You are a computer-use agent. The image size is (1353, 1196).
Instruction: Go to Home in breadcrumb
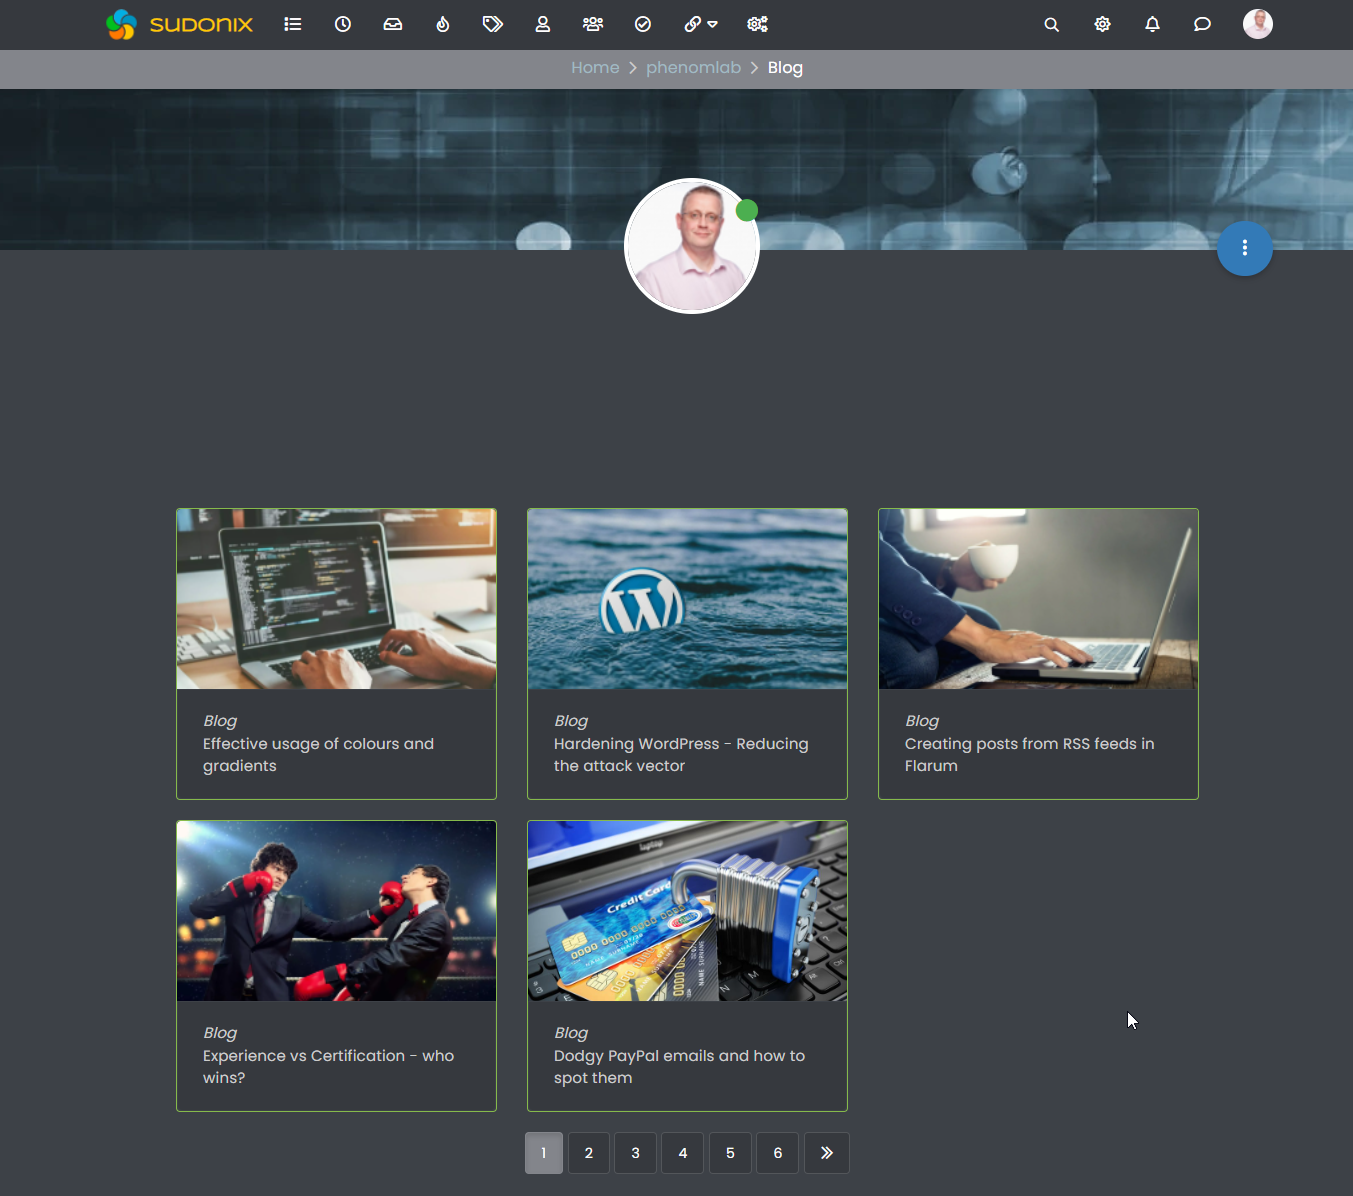click(x=595, y=68)
